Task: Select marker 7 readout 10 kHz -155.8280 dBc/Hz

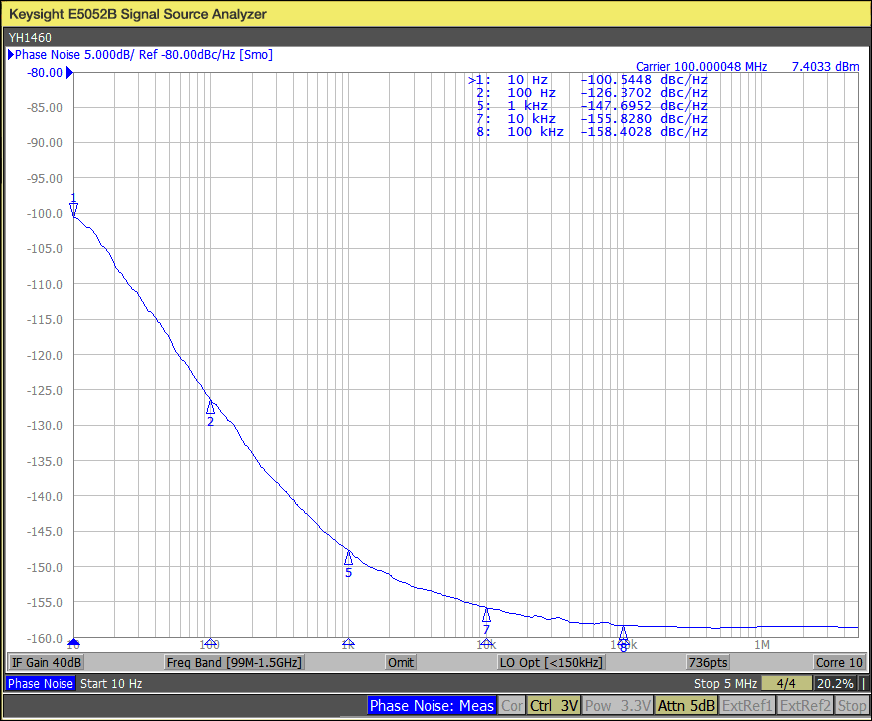Action: pos(592,118)
